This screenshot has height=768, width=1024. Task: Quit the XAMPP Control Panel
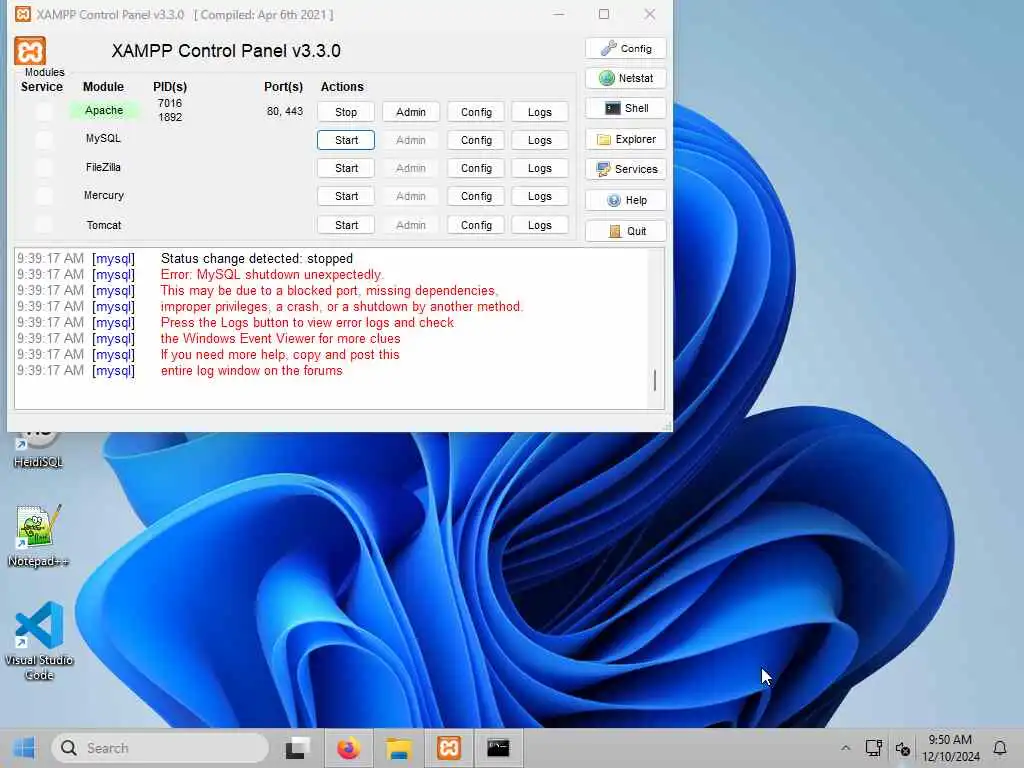pos(626,231)
